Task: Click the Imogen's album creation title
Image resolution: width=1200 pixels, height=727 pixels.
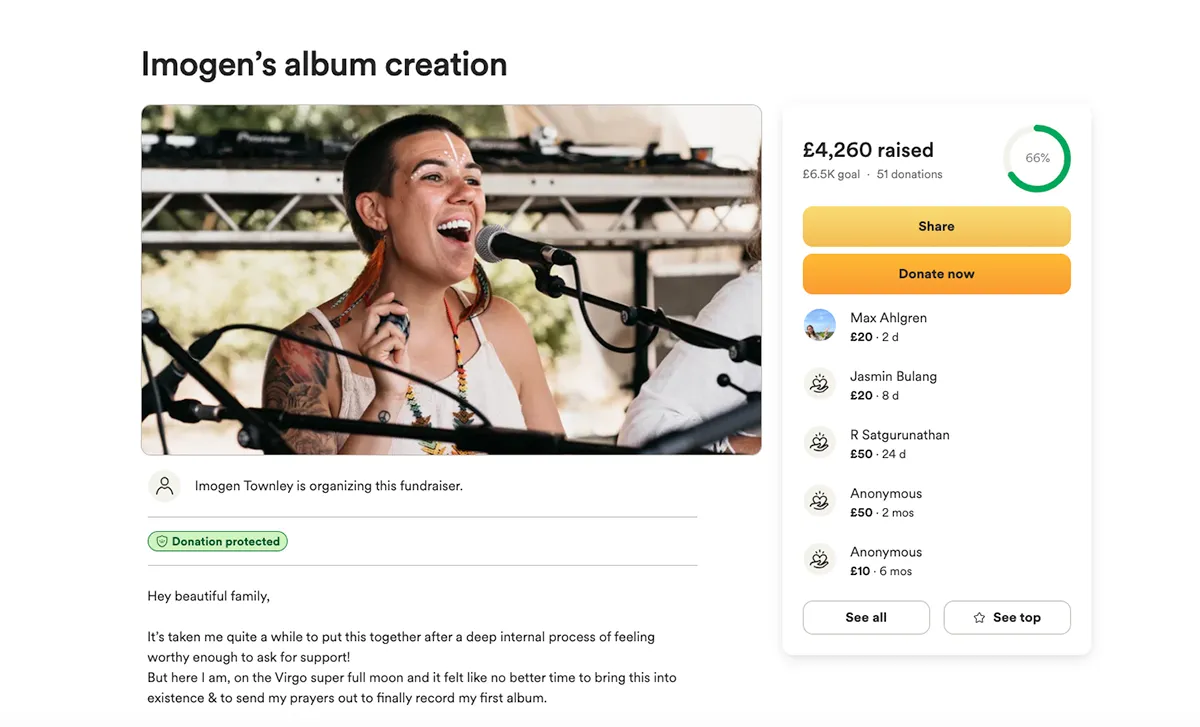Action: tap(324, 64)
